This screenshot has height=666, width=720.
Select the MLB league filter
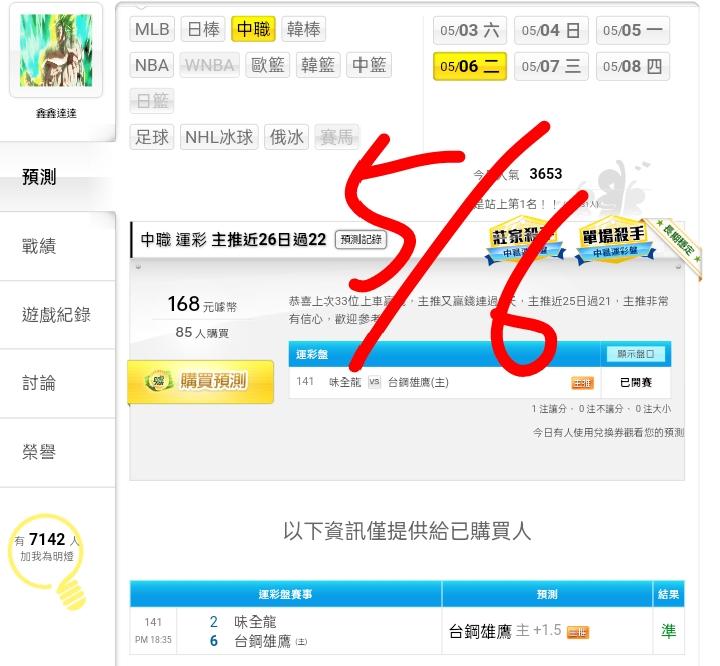coord(152,29)
